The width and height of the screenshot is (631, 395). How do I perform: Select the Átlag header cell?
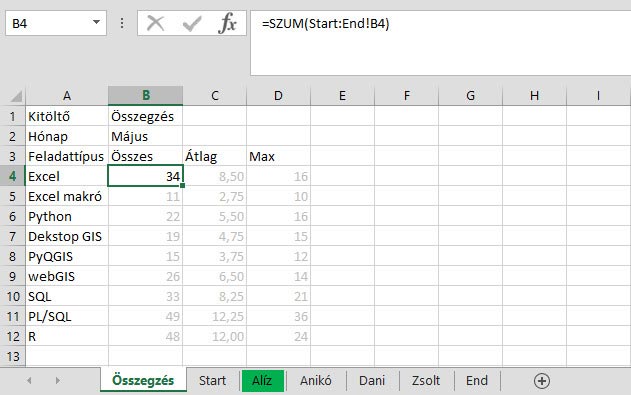pyautogui.click(x=215, y=156)
